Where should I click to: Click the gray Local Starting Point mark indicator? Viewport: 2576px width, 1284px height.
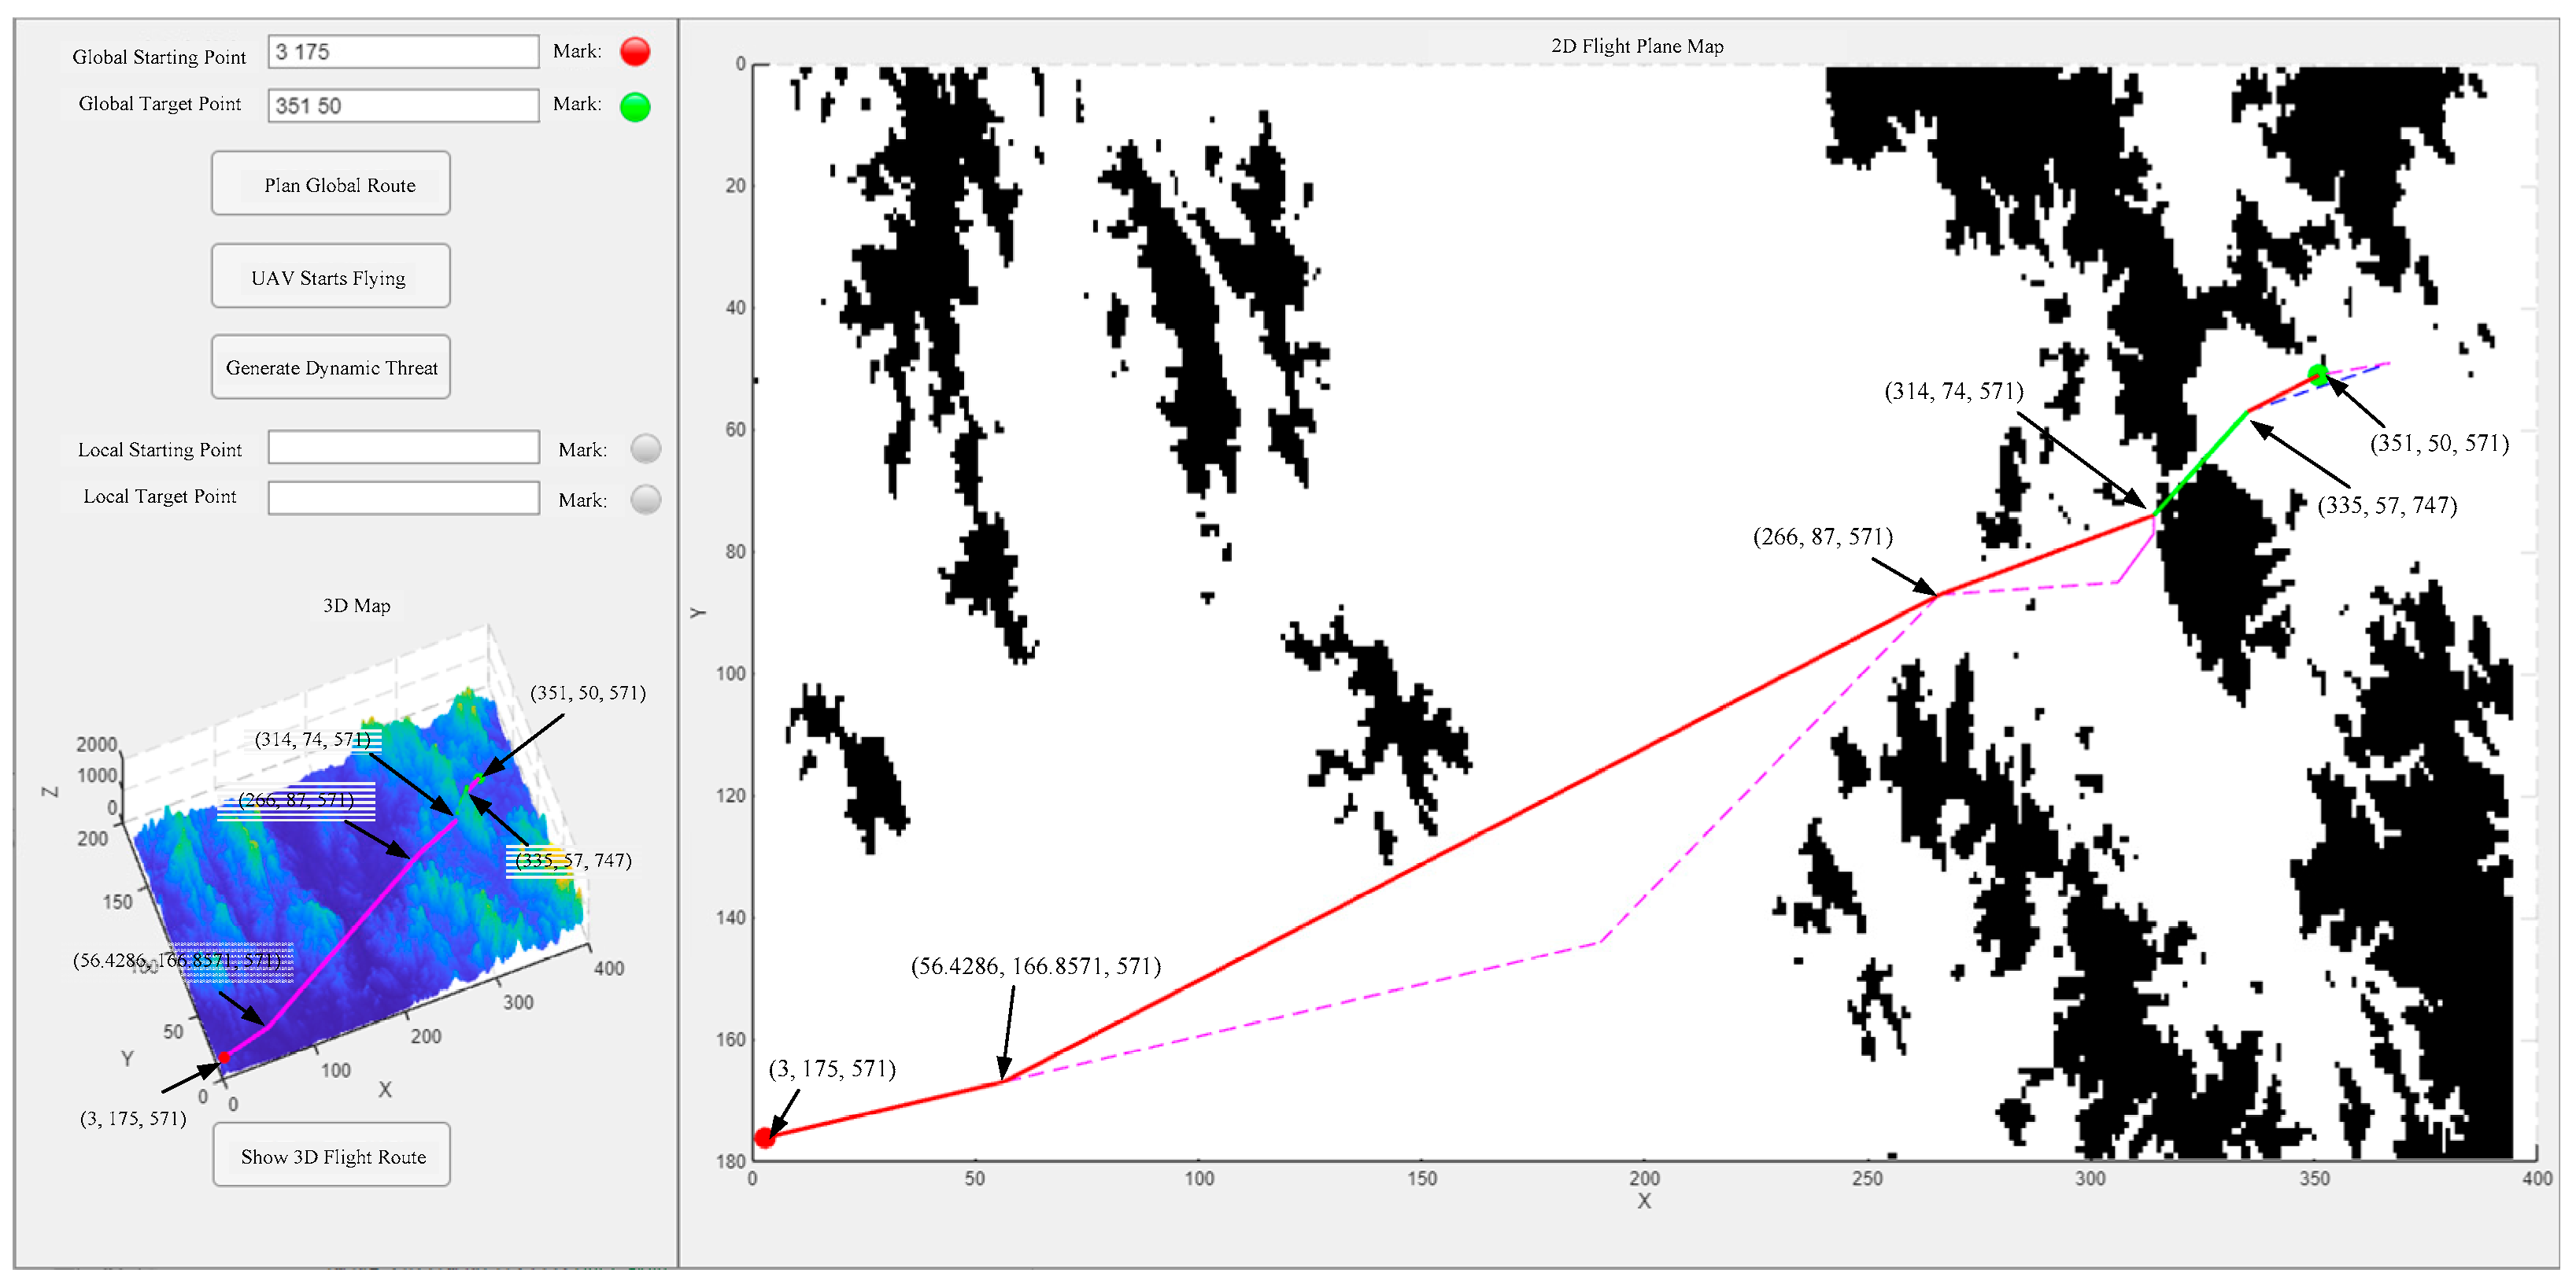click(x=646, y=449)
